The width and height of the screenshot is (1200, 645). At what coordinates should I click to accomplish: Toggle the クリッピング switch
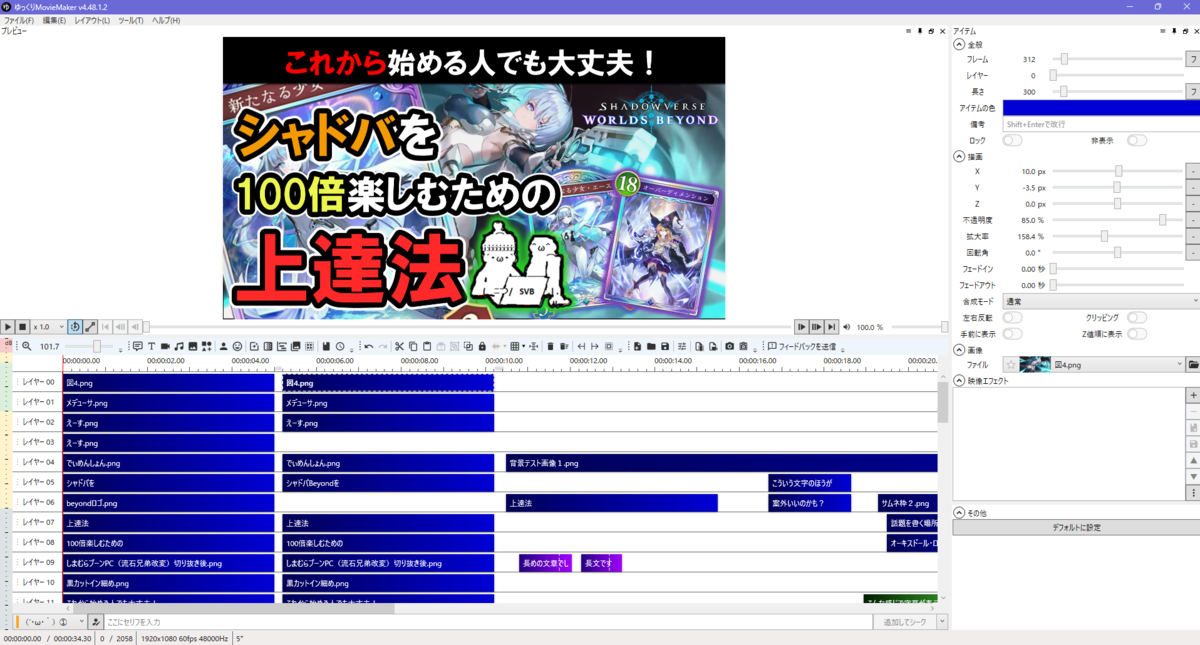click(1137, 317)
